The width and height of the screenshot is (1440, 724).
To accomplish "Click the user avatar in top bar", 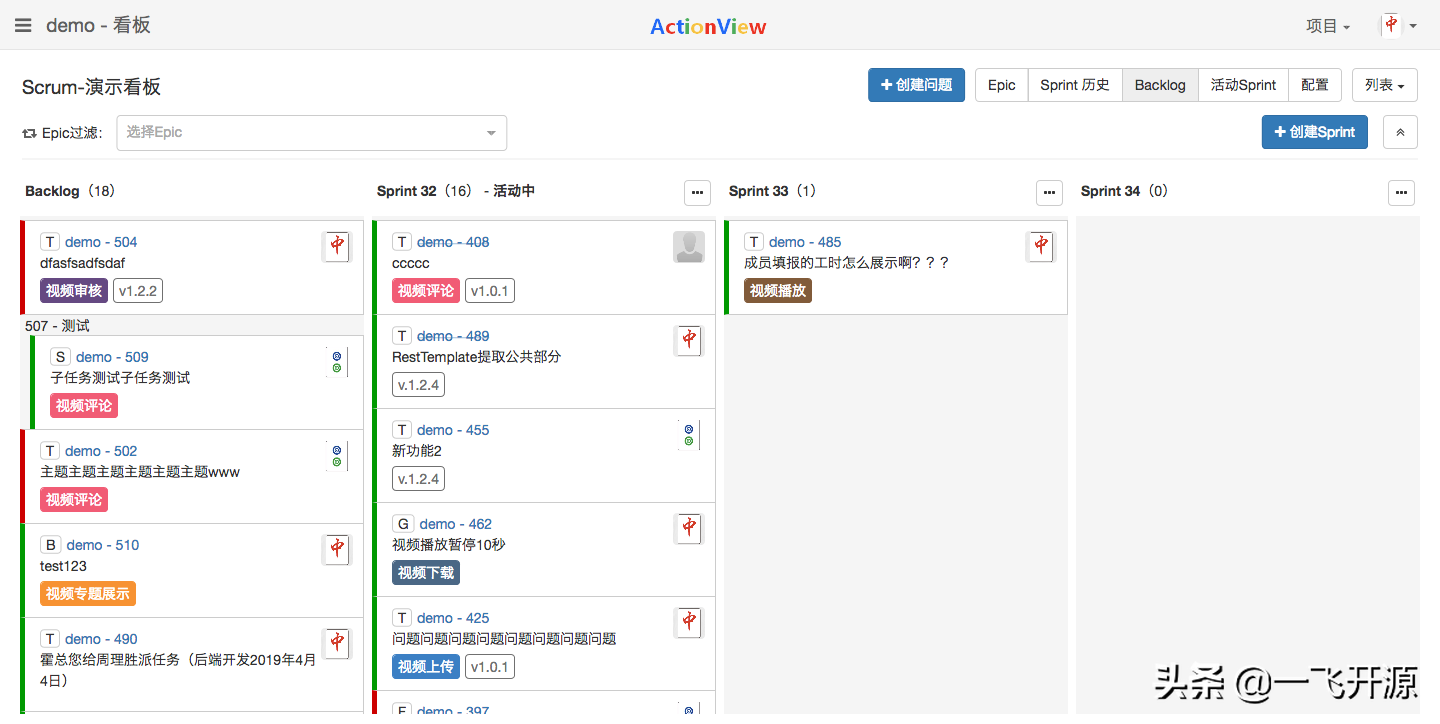I will (x=1391, y=26).
